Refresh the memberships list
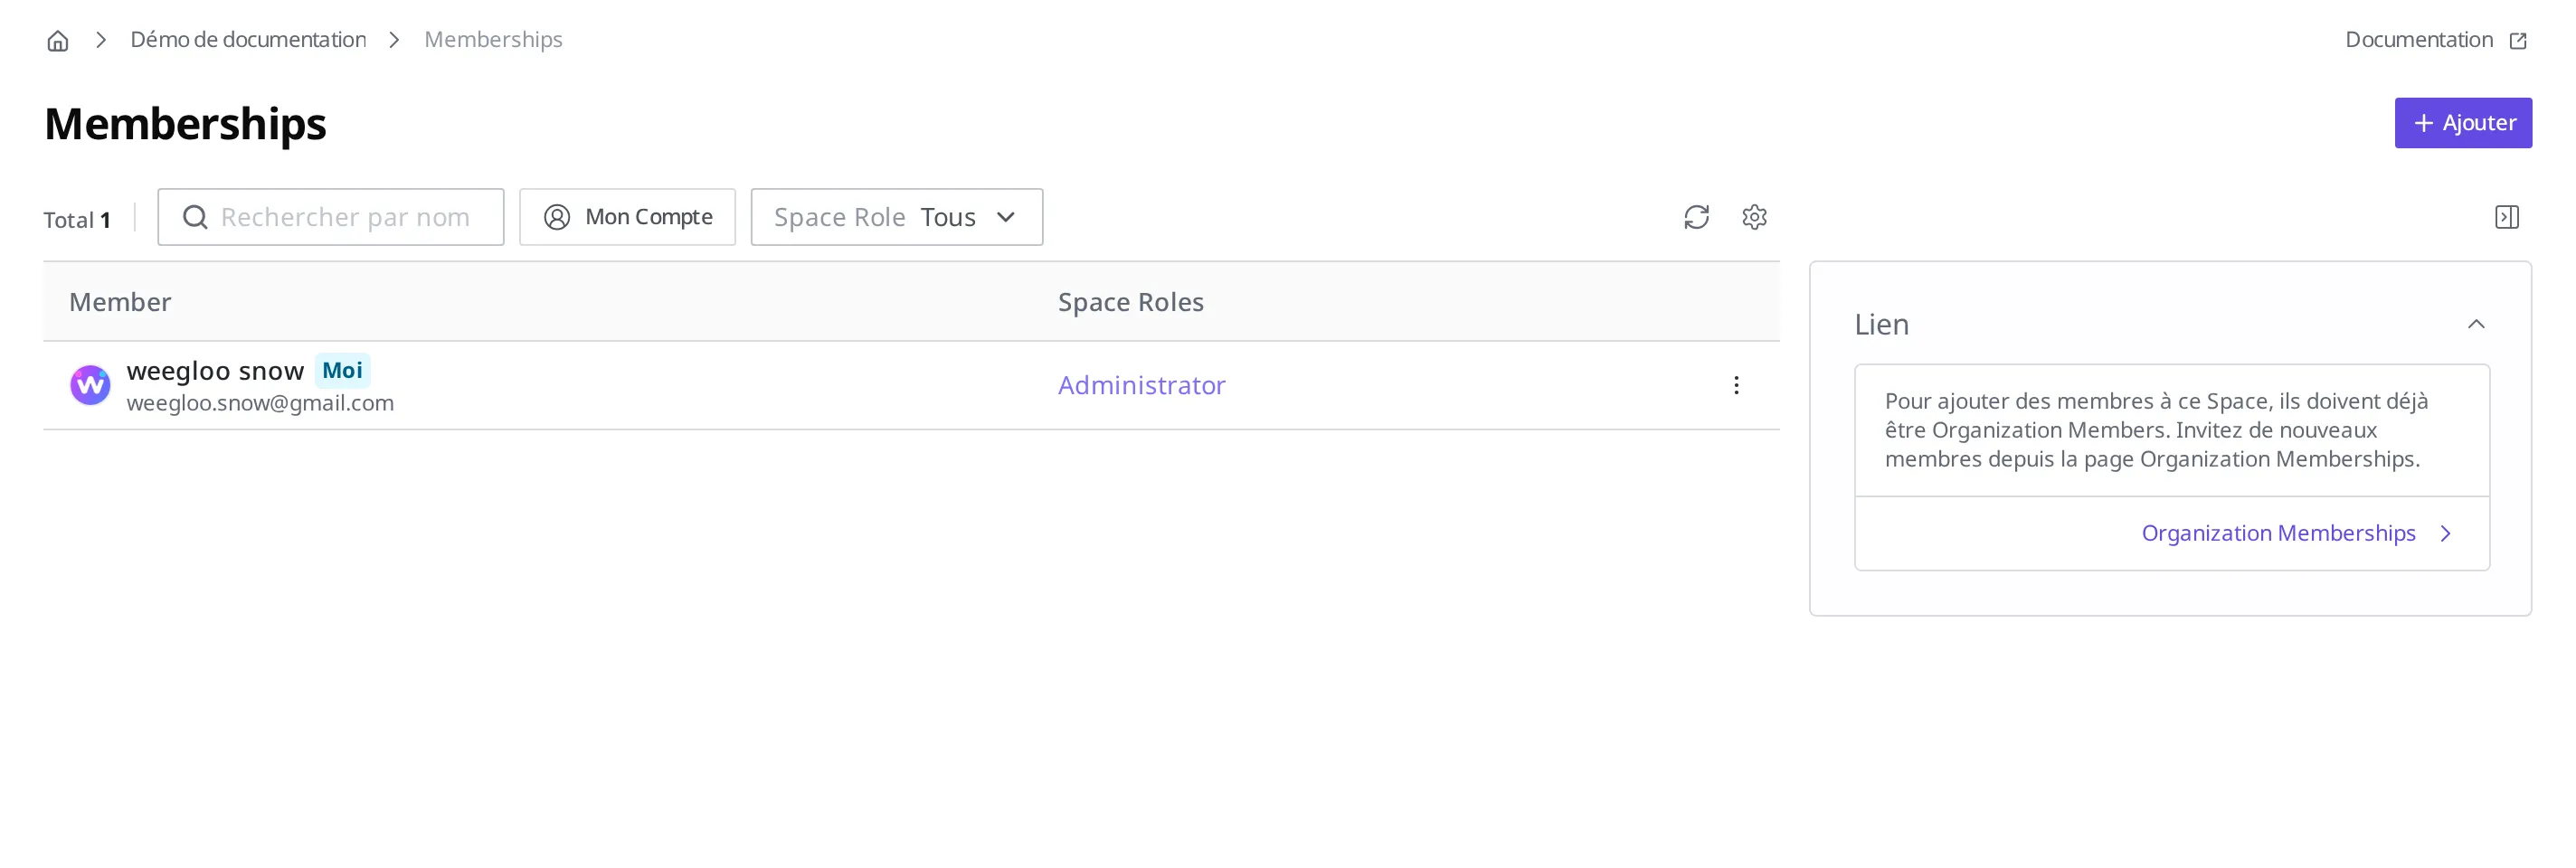The image size is (2576, 868). click(x=1696, y=217)
